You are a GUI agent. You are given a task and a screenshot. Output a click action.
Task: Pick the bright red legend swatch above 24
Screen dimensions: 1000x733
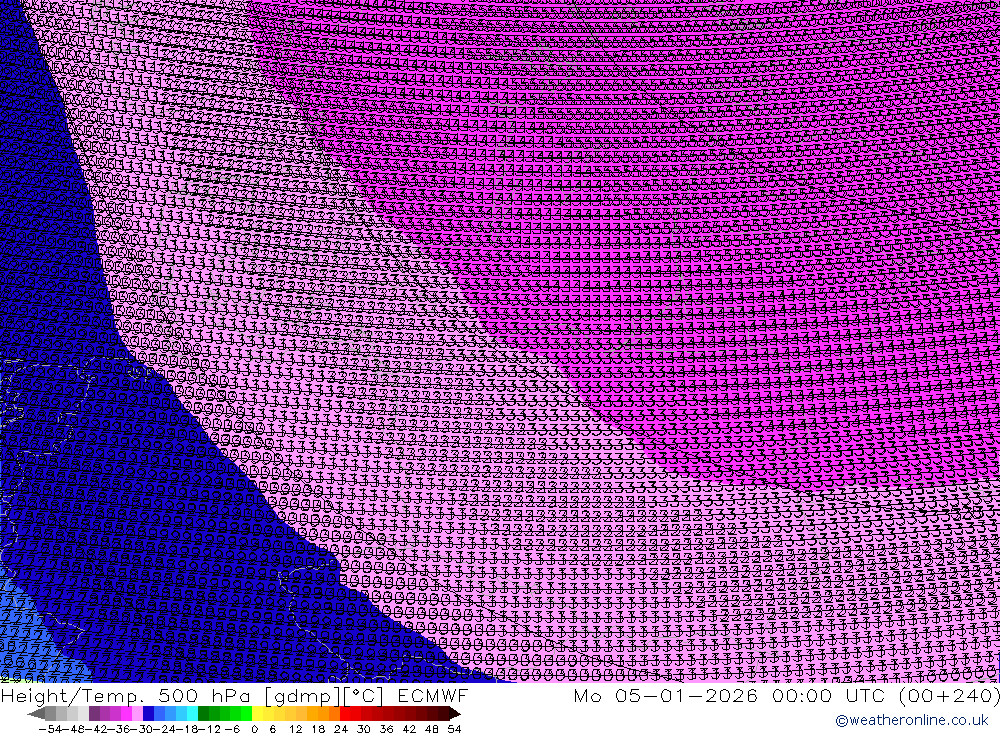point(345,714)
